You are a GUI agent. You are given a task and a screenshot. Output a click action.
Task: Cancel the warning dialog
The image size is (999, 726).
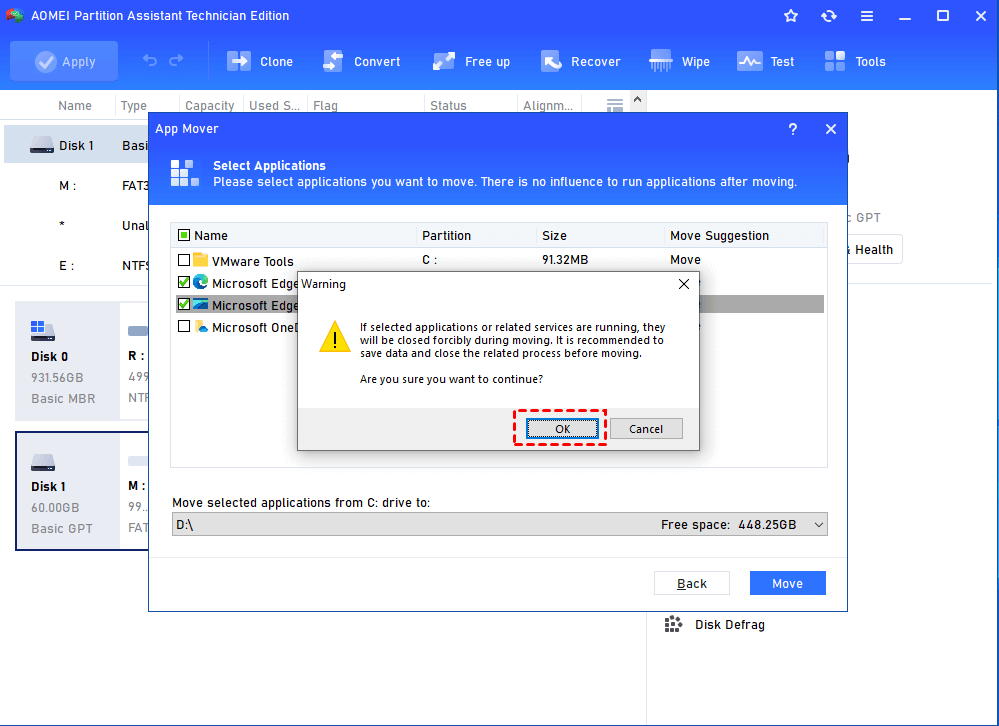tap(645, 429)
